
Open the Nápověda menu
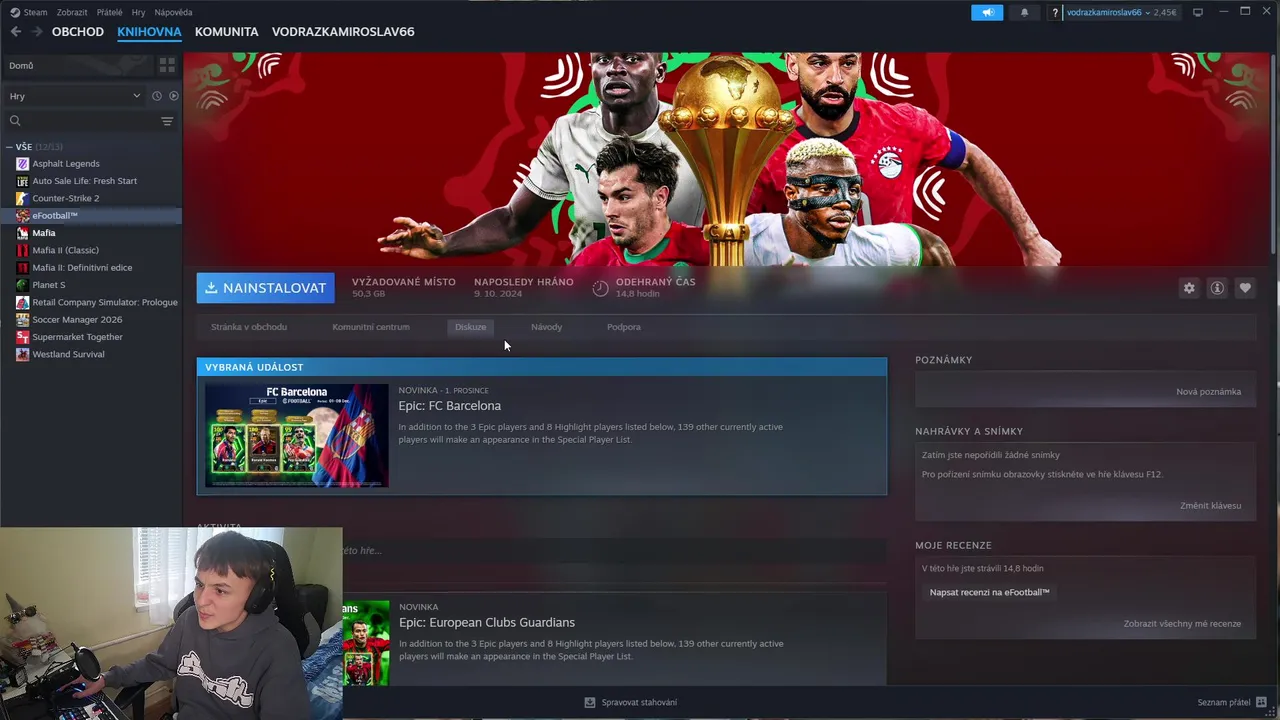coord(173,12)
